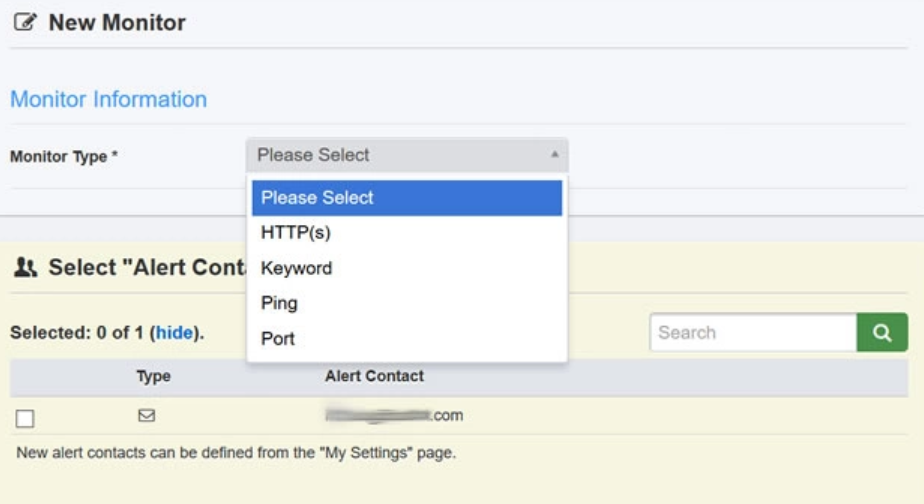Click the envelope icon in Type column
Viewport: 924px width, 504px height.
146,415
